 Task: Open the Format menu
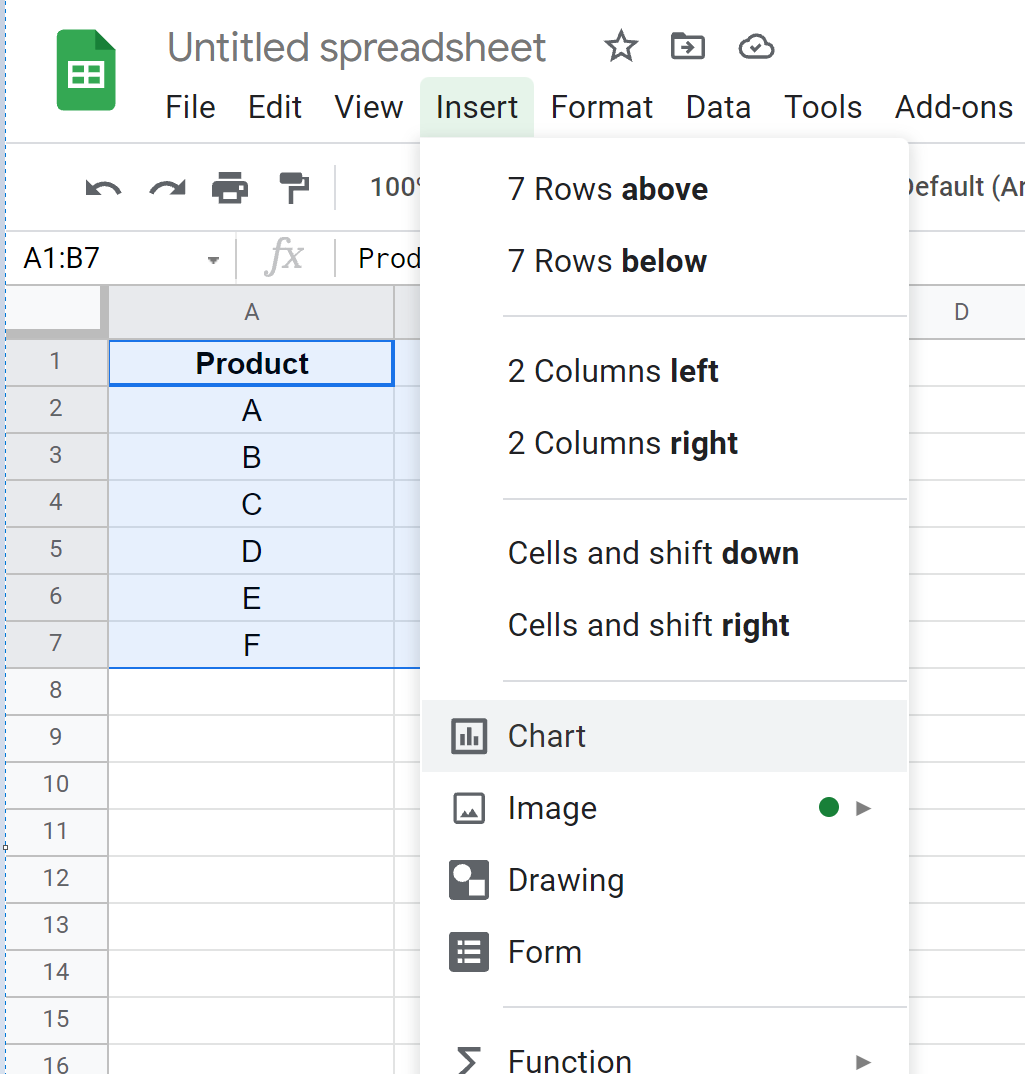click(601, 107)
